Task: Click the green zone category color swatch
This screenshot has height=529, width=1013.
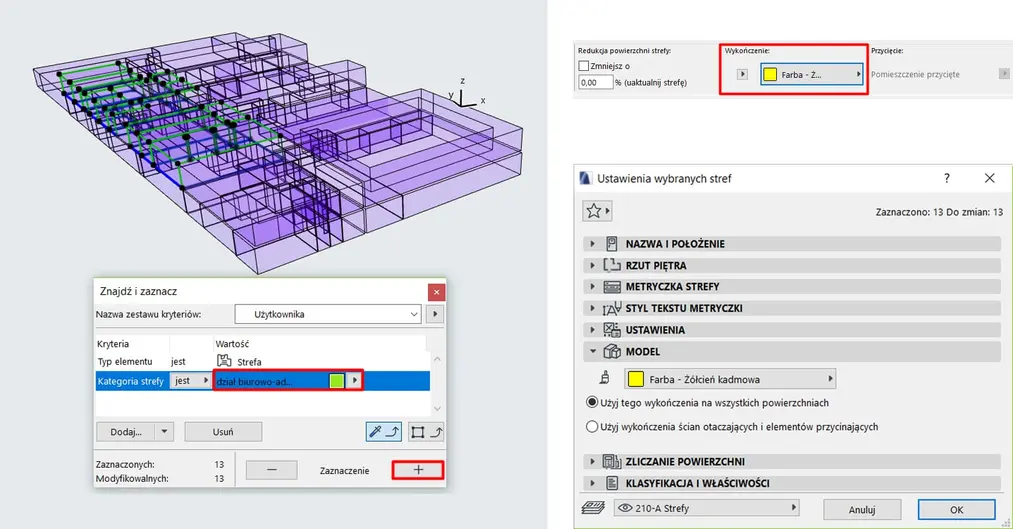Action: coord(336,380)
